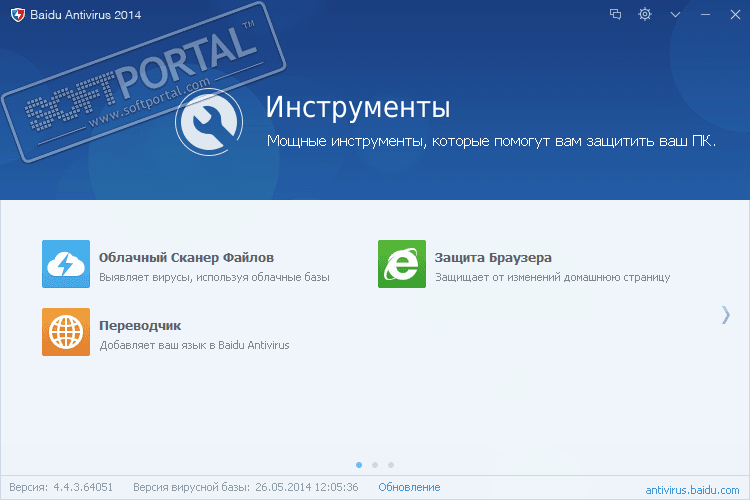This screenshot has width=750, height=500.
Task: Click the Baidu Antivirus shield logo
Action: 18,15
